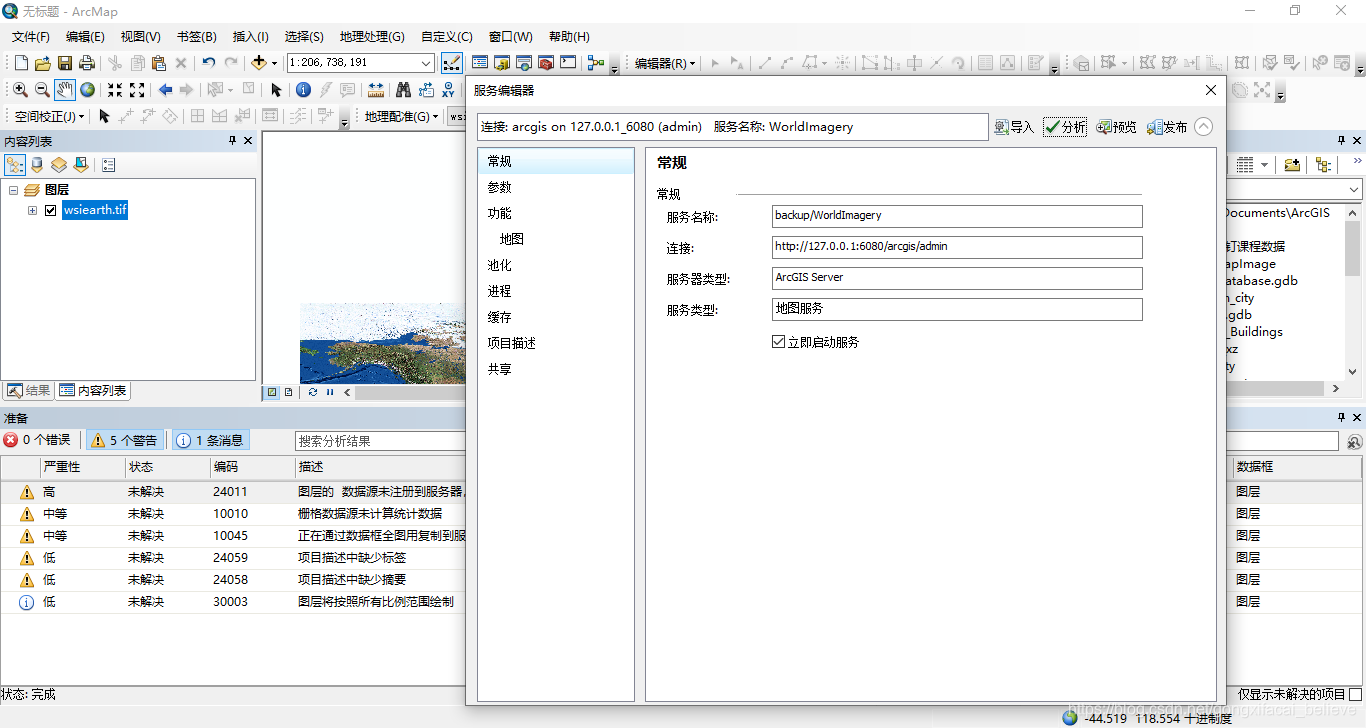Screen dimensions: 1366x728
Task: Click the 预览 button
Action: click(x=1117, y=127)
